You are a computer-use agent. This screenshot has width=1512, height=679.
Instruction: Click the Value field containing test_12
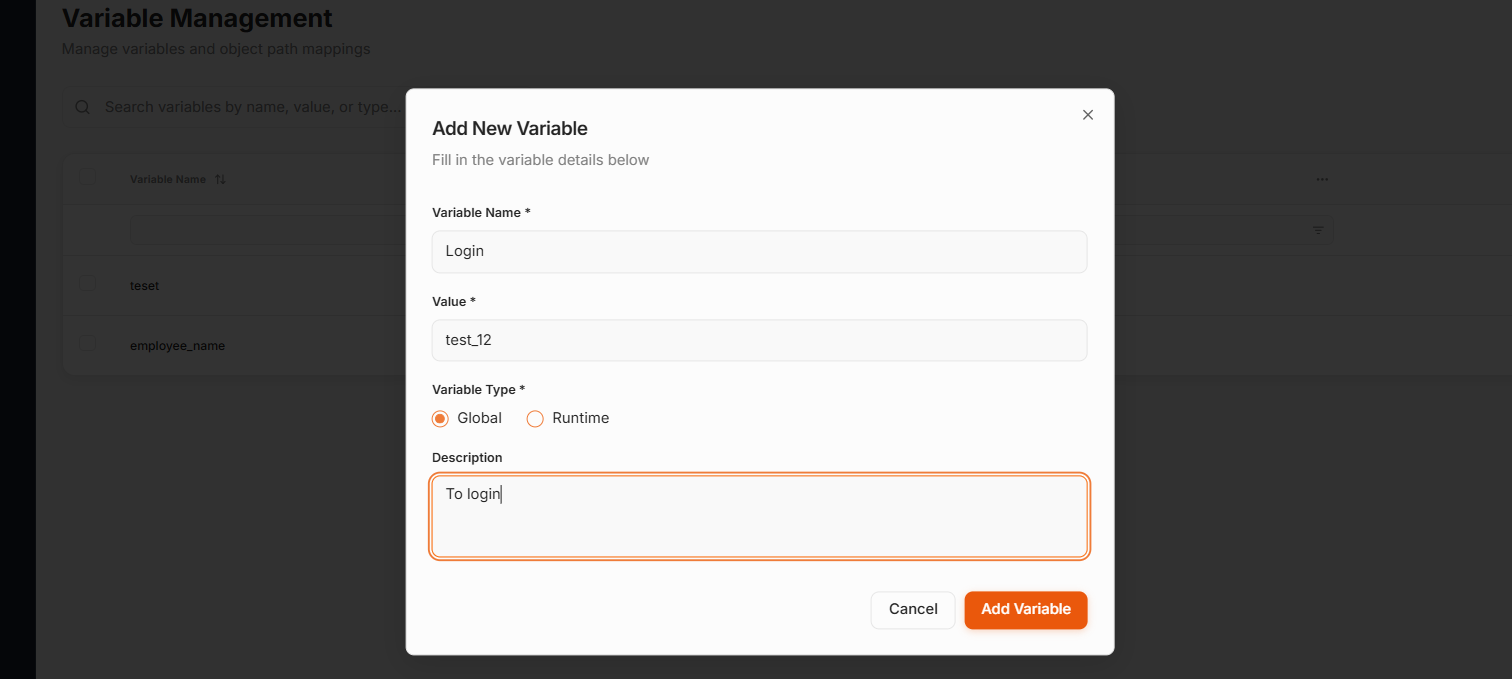pos(759,340)
